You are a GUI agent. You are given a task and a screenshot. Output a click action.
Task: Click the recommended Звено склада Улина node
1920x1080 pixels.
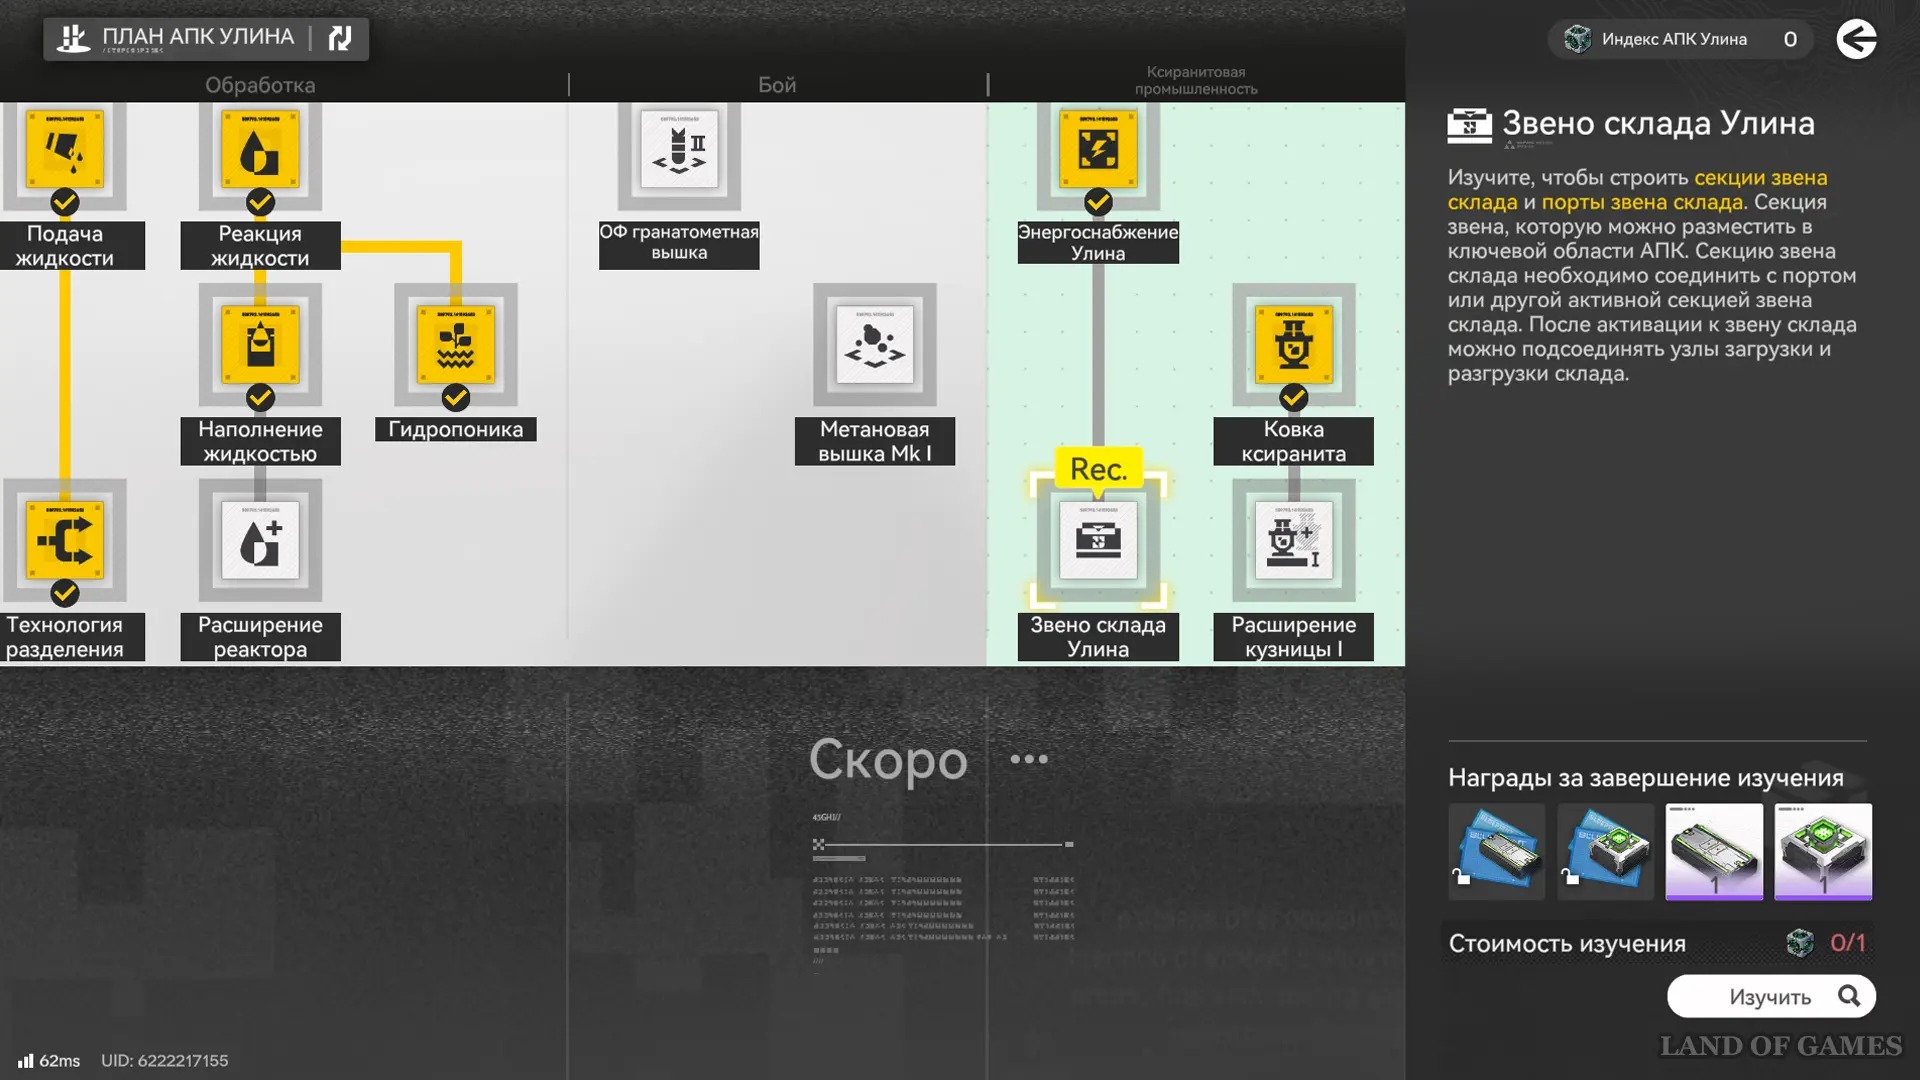[x=1098, y=541]
